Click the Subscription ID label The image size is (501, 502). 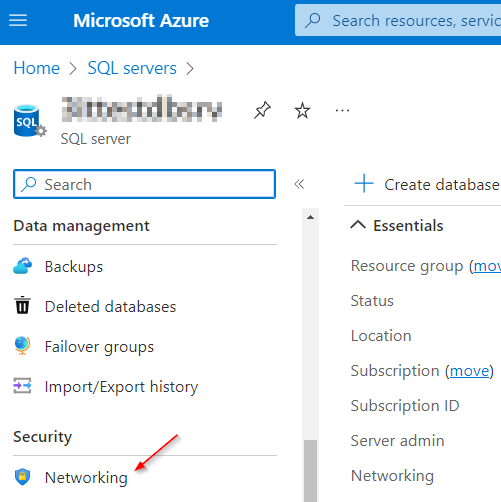coord(405,406)
